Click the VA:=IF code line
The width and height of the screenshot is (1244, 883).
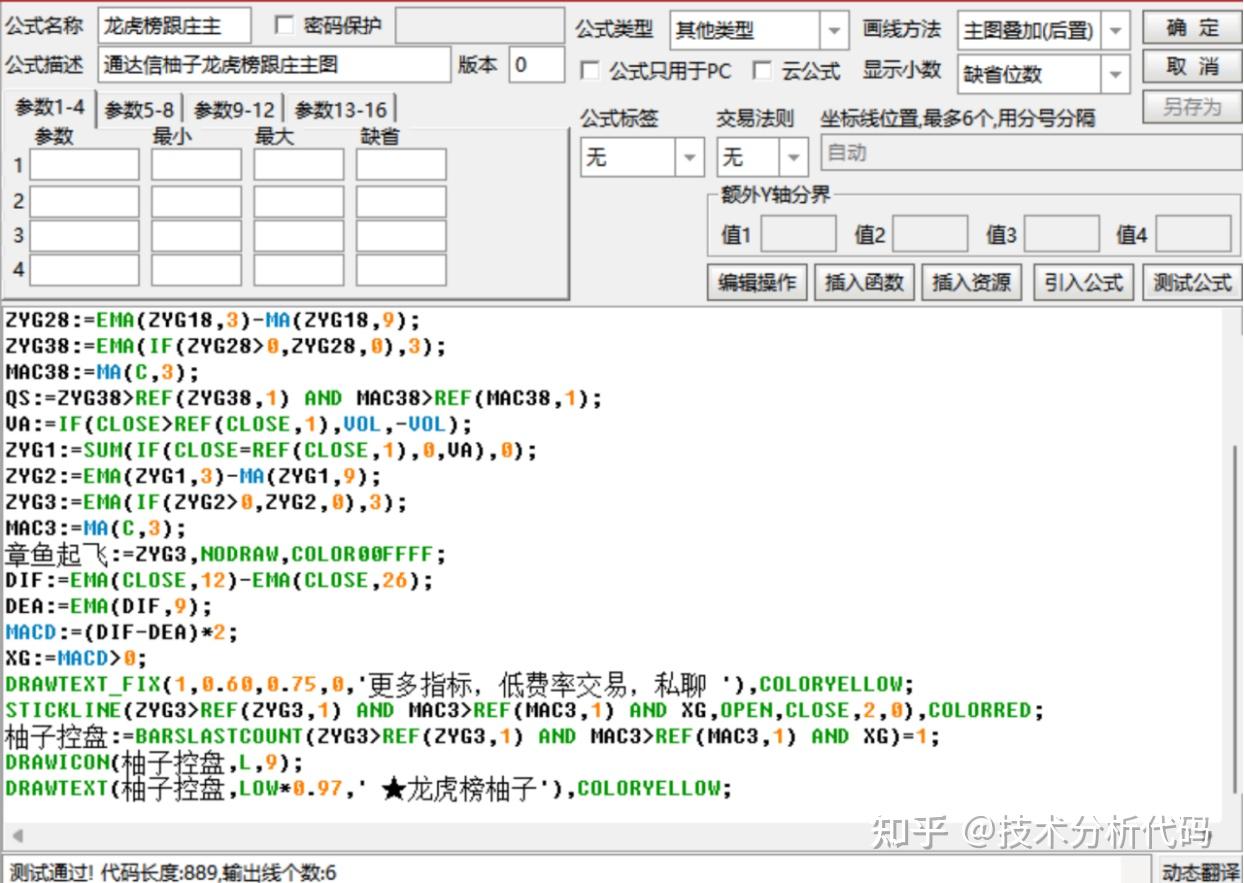click(239, 424)
